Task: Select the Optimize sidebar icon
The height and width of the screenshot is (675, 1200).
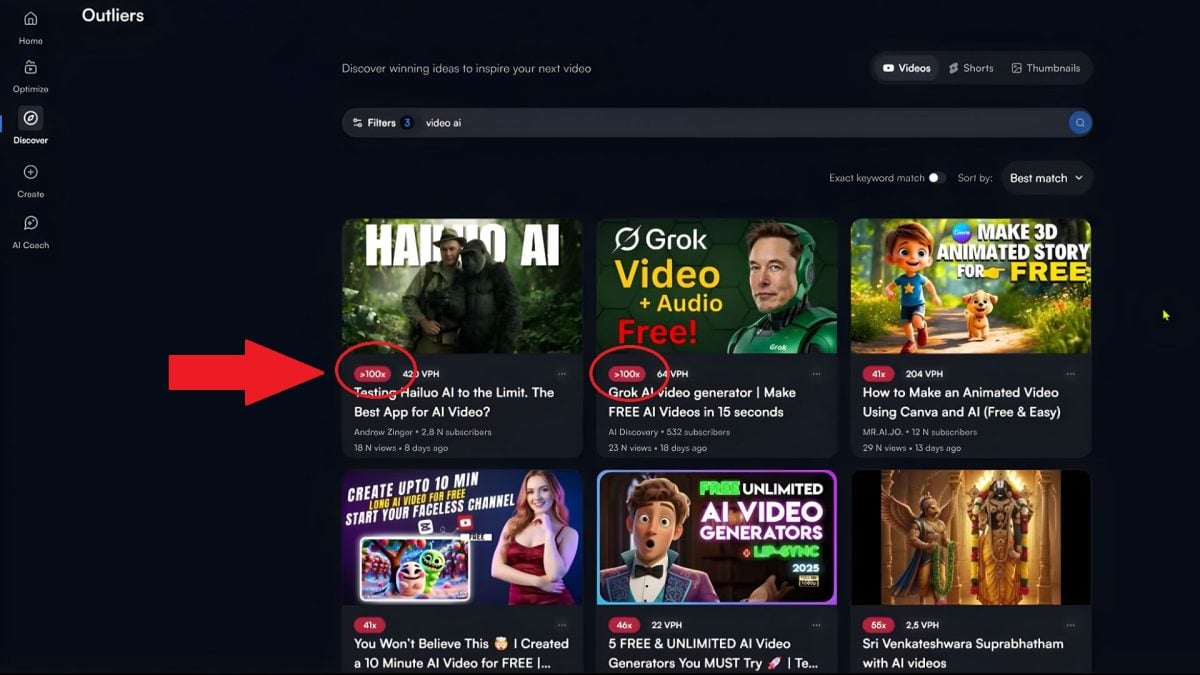Action: pyautogui.click(x=30, y=74)
